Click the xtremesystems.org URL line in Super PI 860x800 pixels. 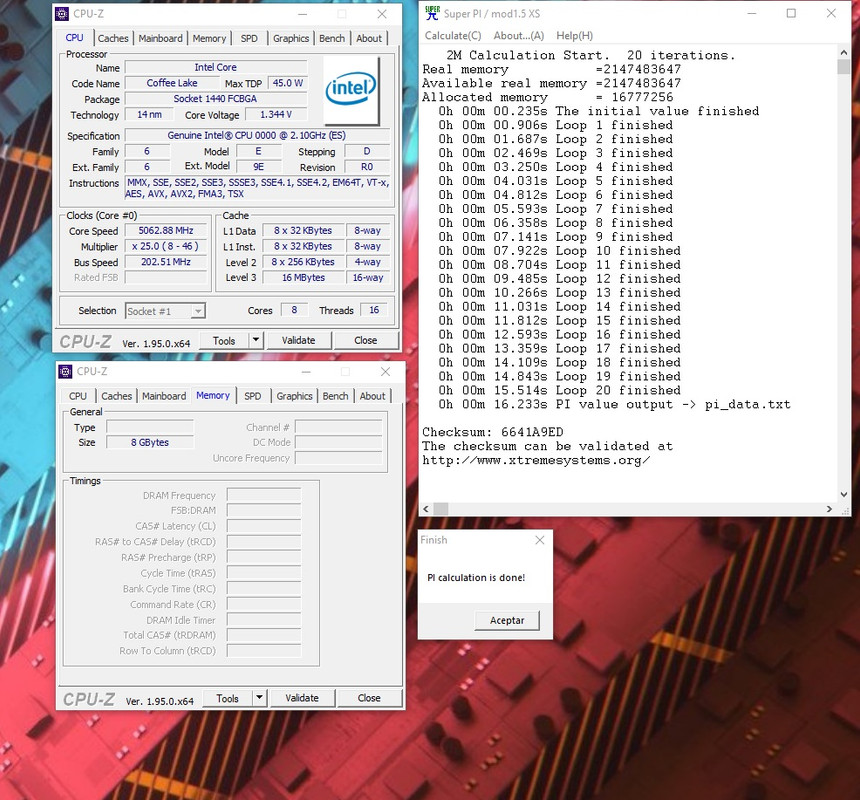coord(536,460)
